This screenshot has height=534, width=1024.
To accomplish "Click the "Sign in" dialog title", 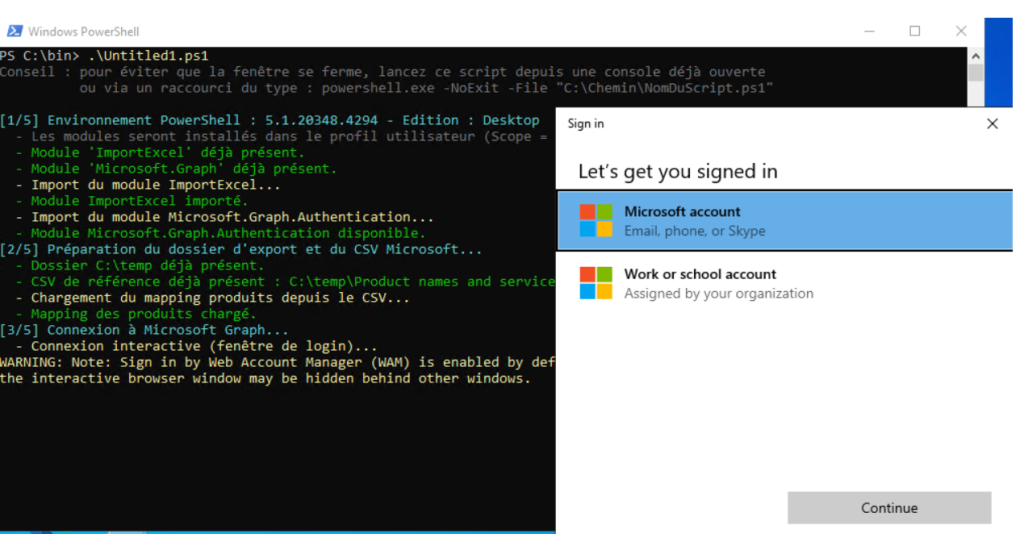I will pos(585,124).
